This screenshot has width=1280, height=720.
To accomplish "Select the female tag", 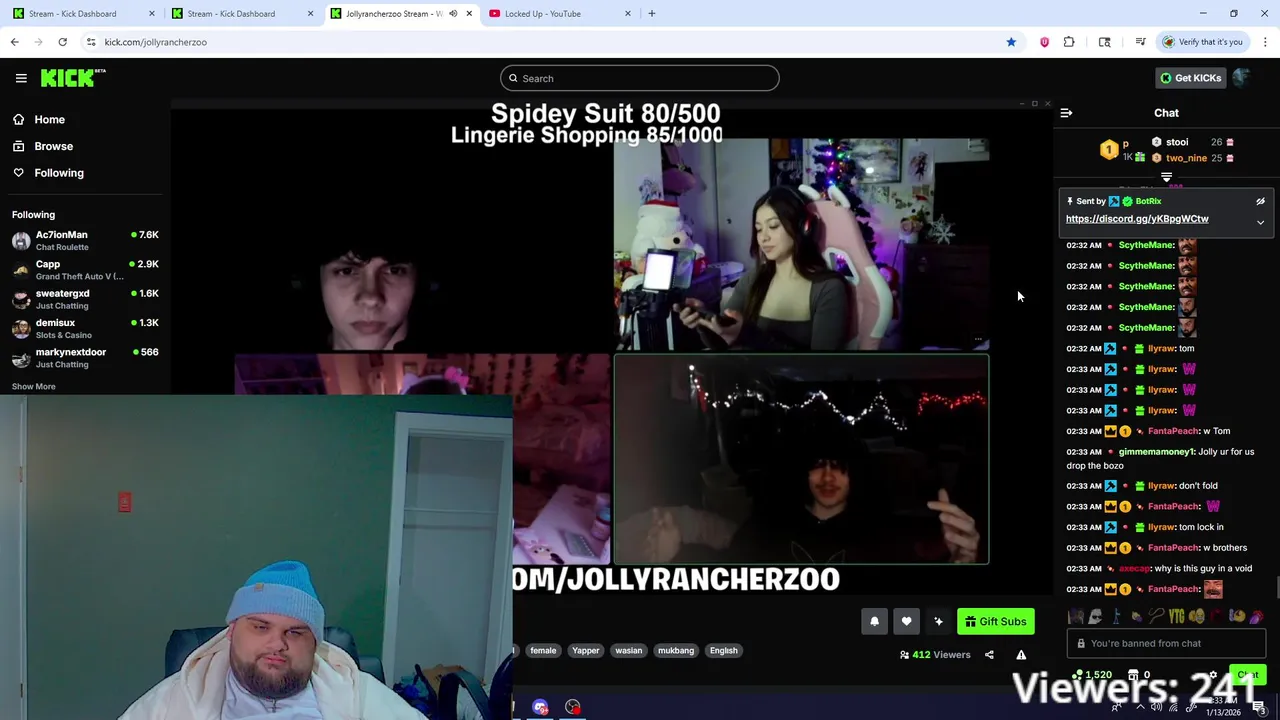I will 543,651.
